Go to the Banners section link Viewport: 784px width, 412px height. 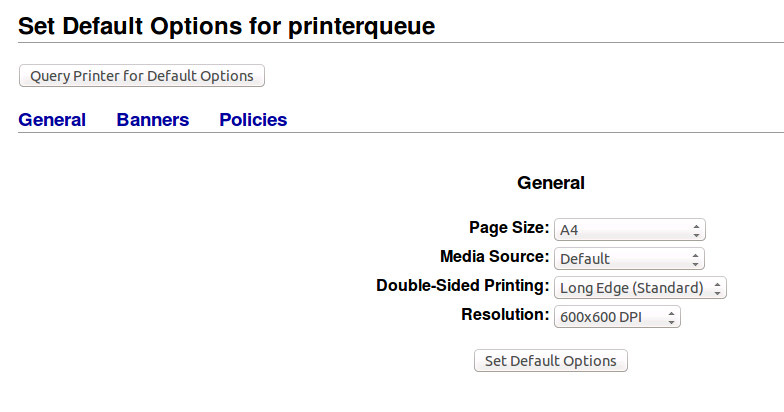pos(153,120)
